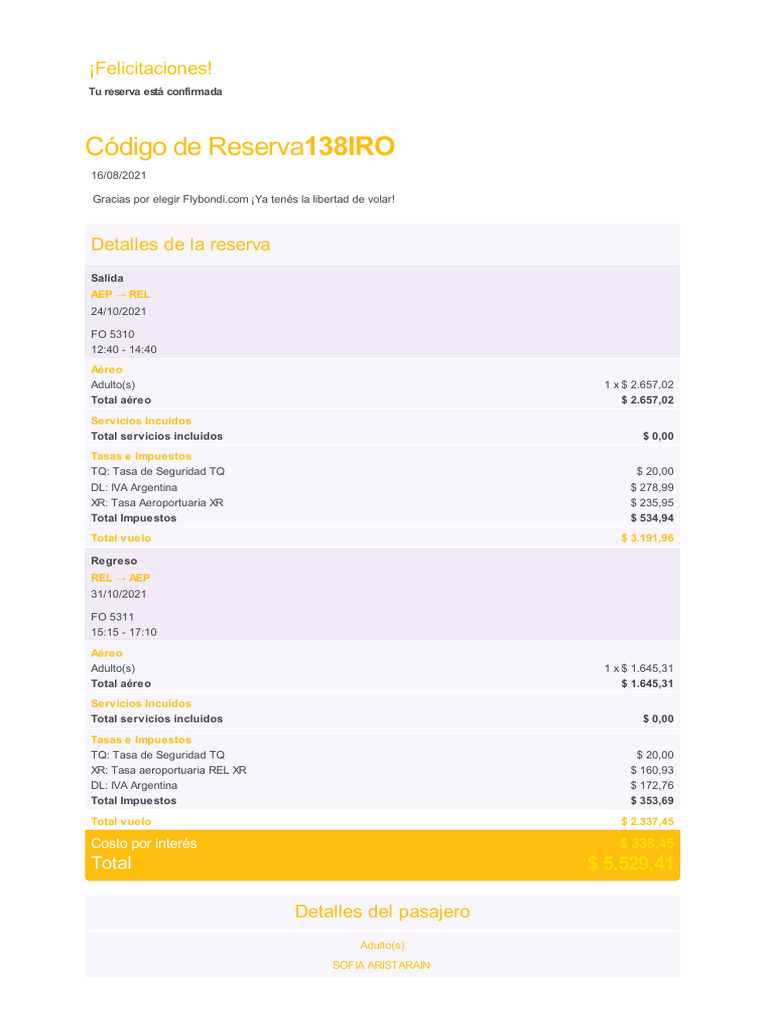Viewport: 768px width, 1024px height.
Task: Click the ¡Felicitaciones! heading
Action: [150, 68]
